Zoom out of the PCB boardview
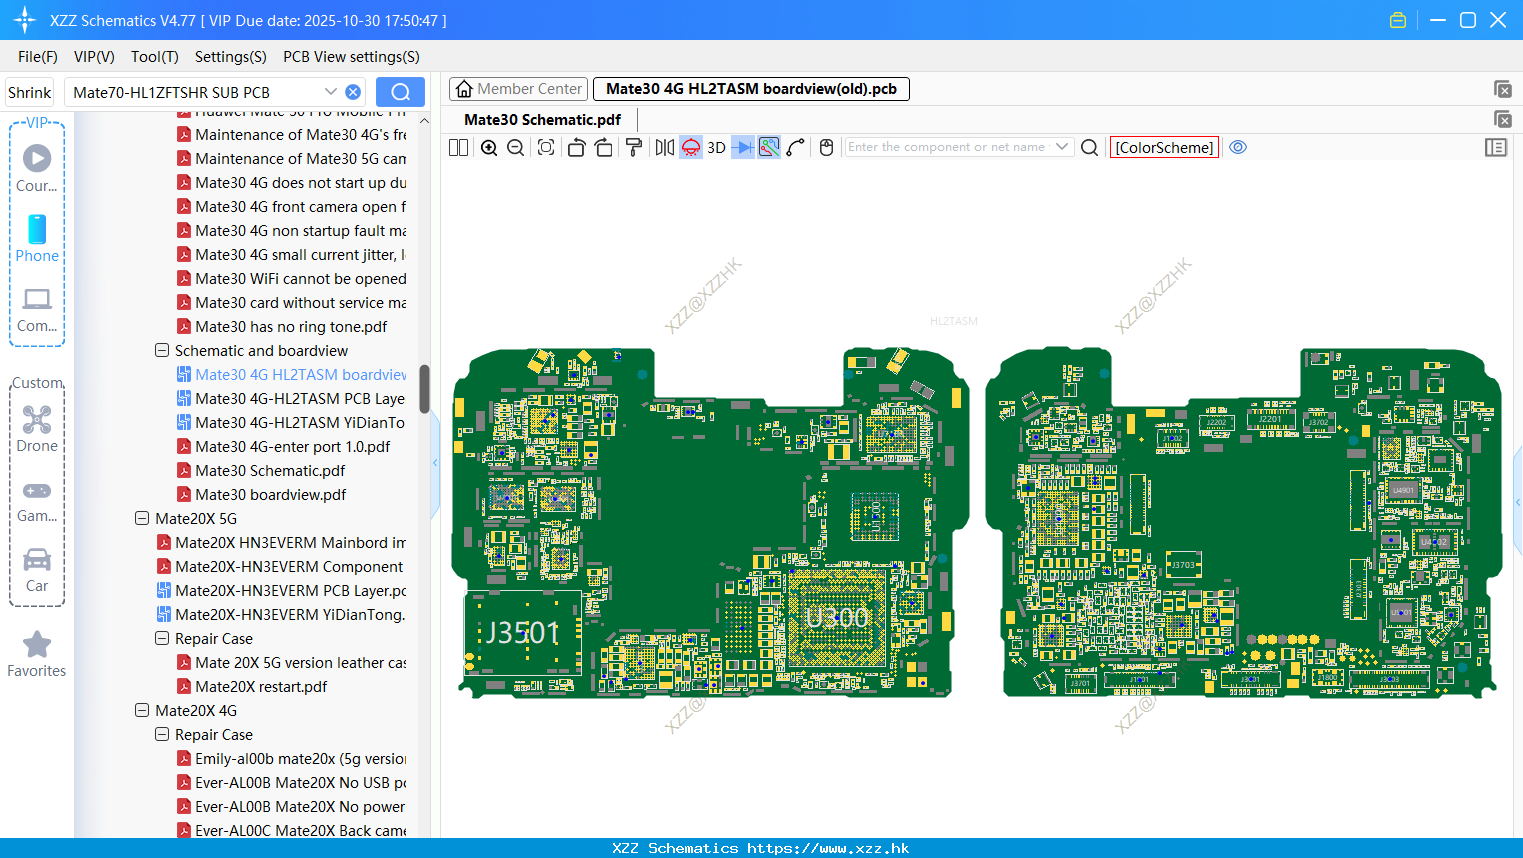 pos(515,147)
